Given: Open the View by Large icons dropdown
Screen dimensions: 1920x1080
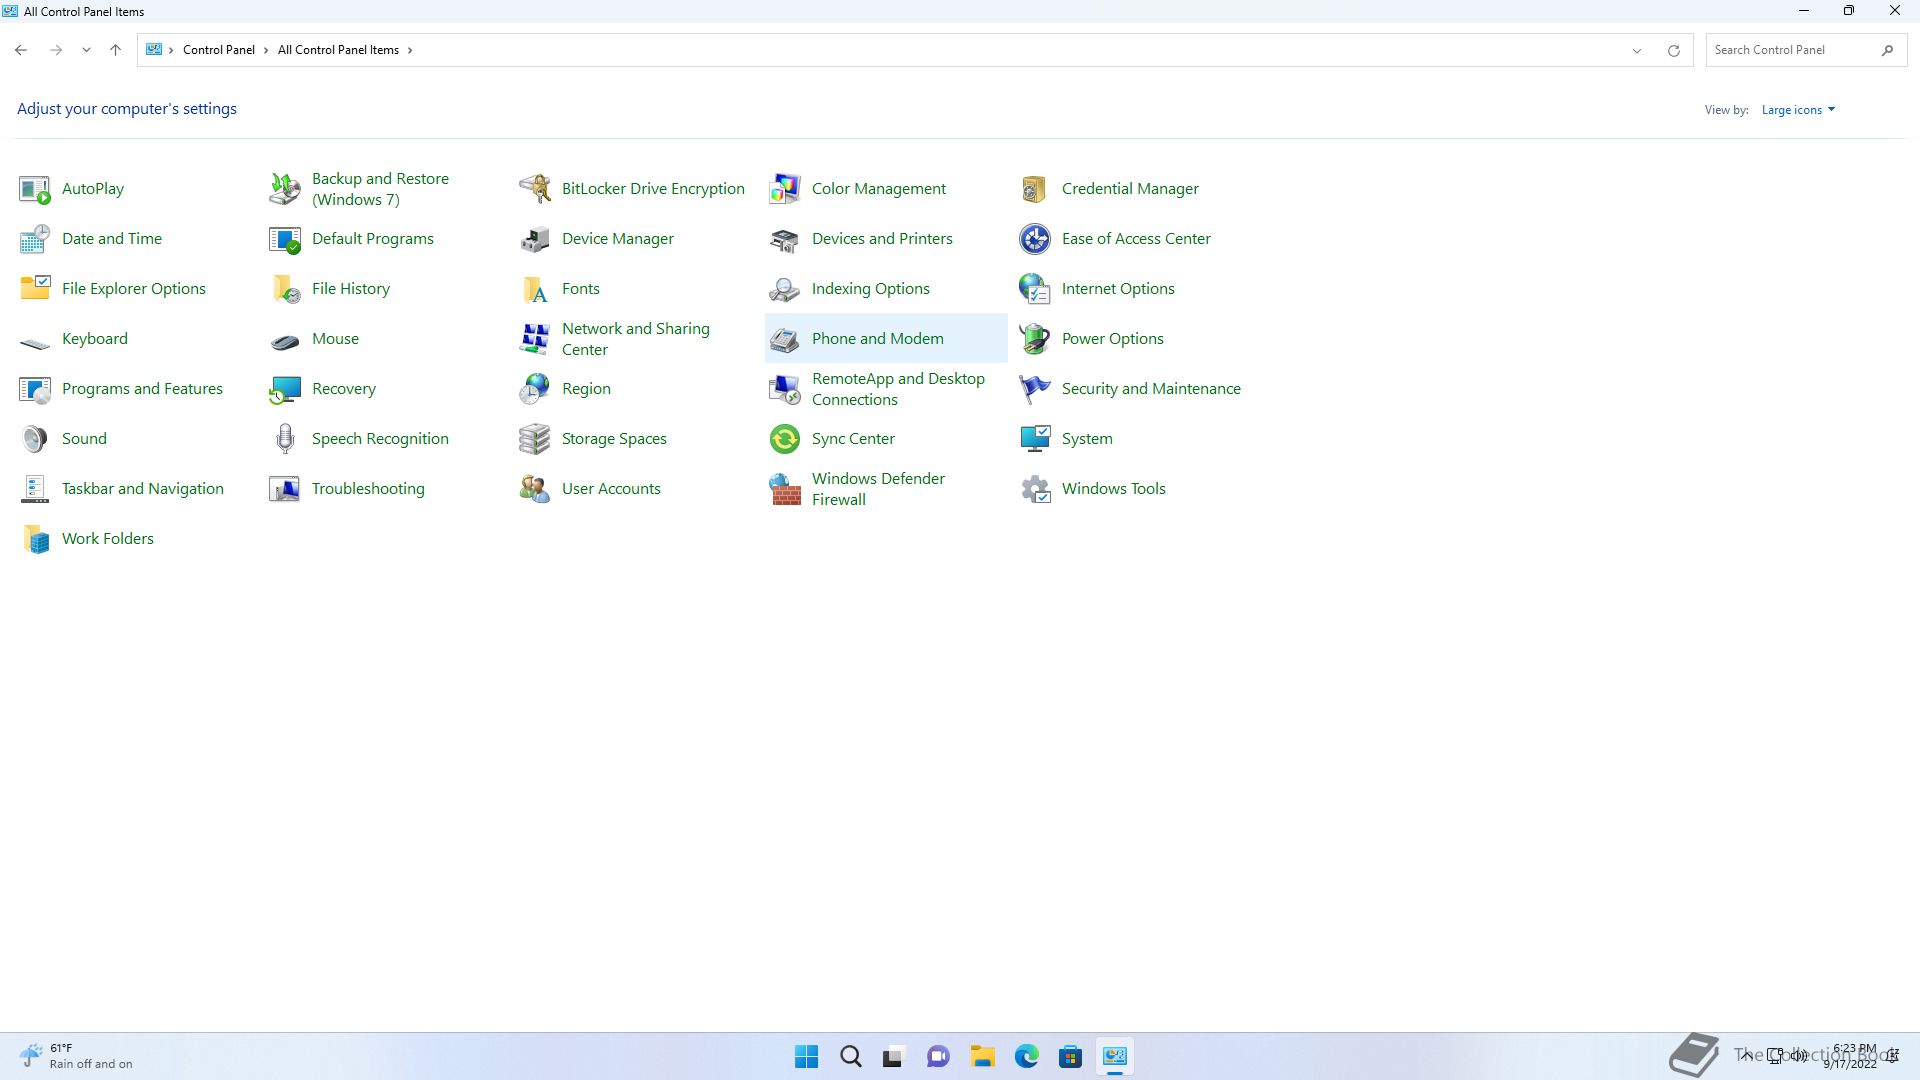Looking at the screenshot, I should [x=1798, y=110].
